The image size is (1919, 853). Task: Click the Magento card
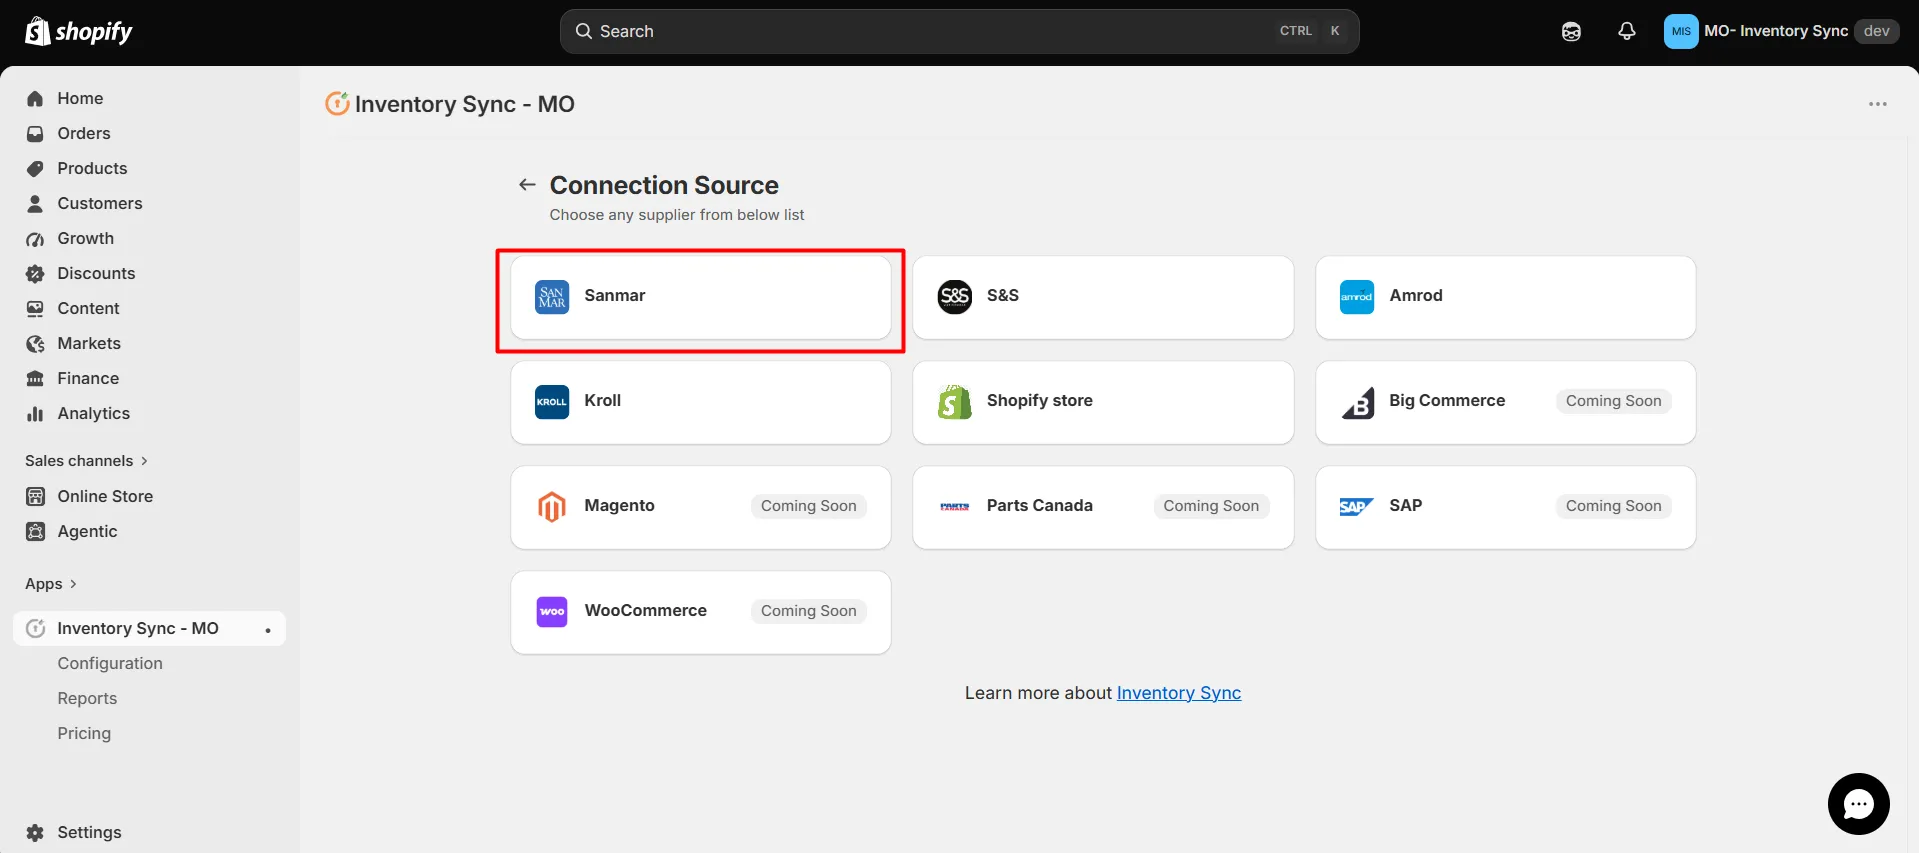click(700, 507)
